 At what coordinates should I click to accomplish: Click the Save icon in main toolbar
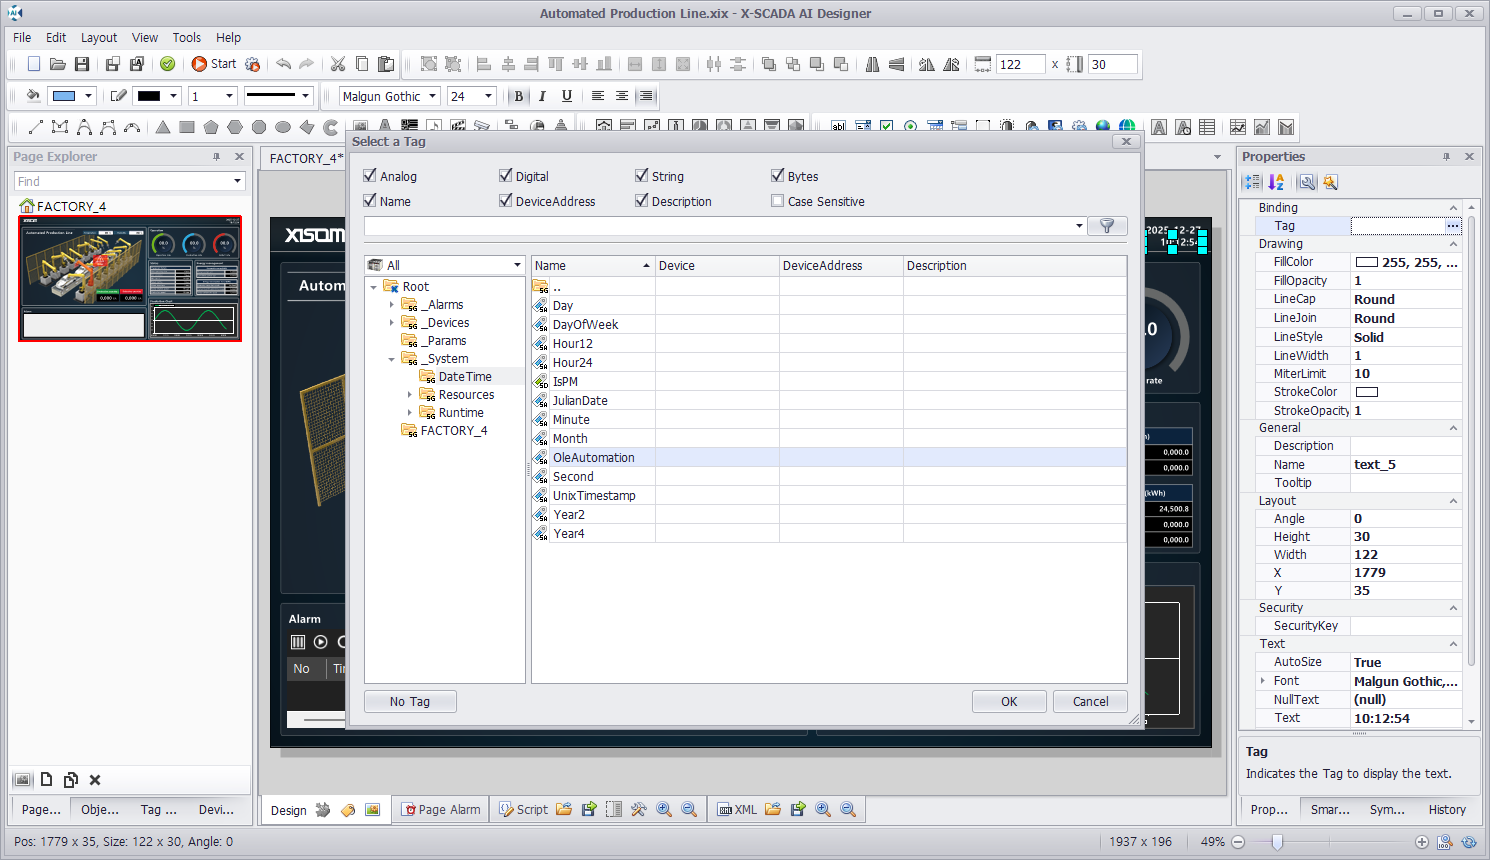click(82, 64)
